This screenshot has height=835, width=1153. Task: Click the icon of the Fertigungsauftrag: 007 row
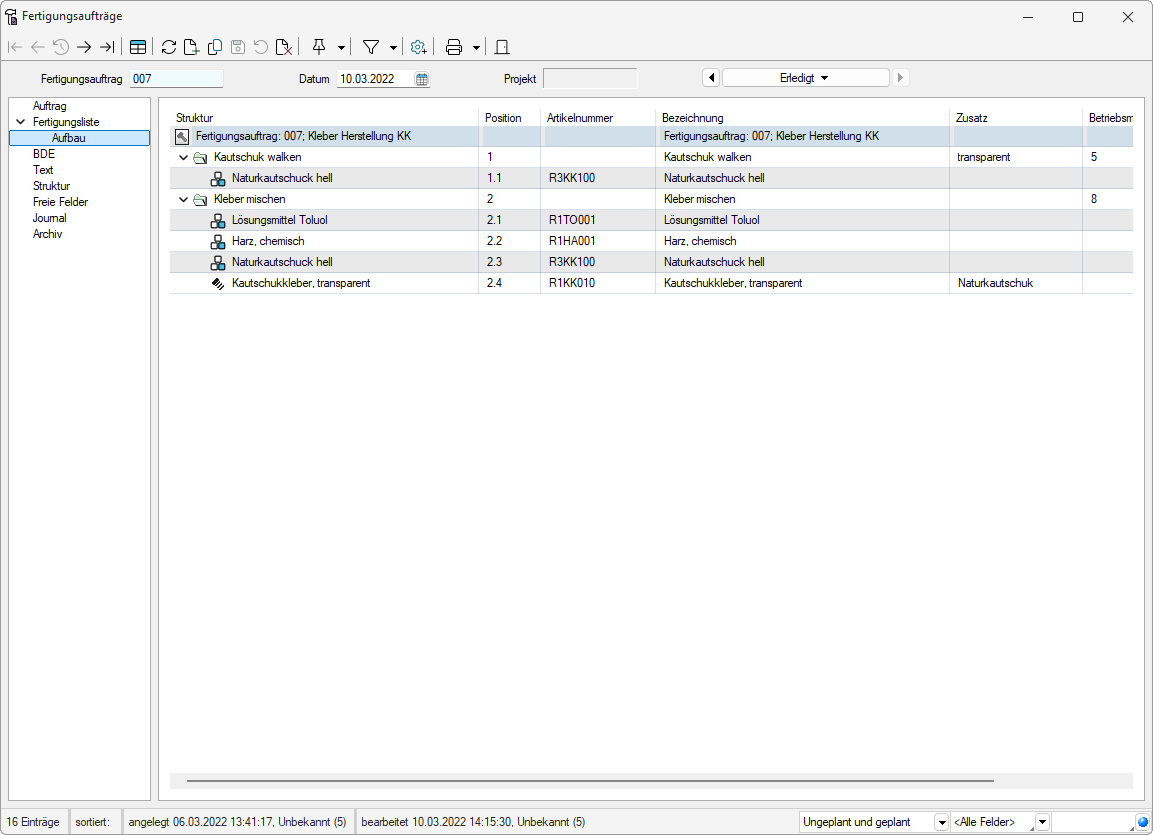pos(182,137)
